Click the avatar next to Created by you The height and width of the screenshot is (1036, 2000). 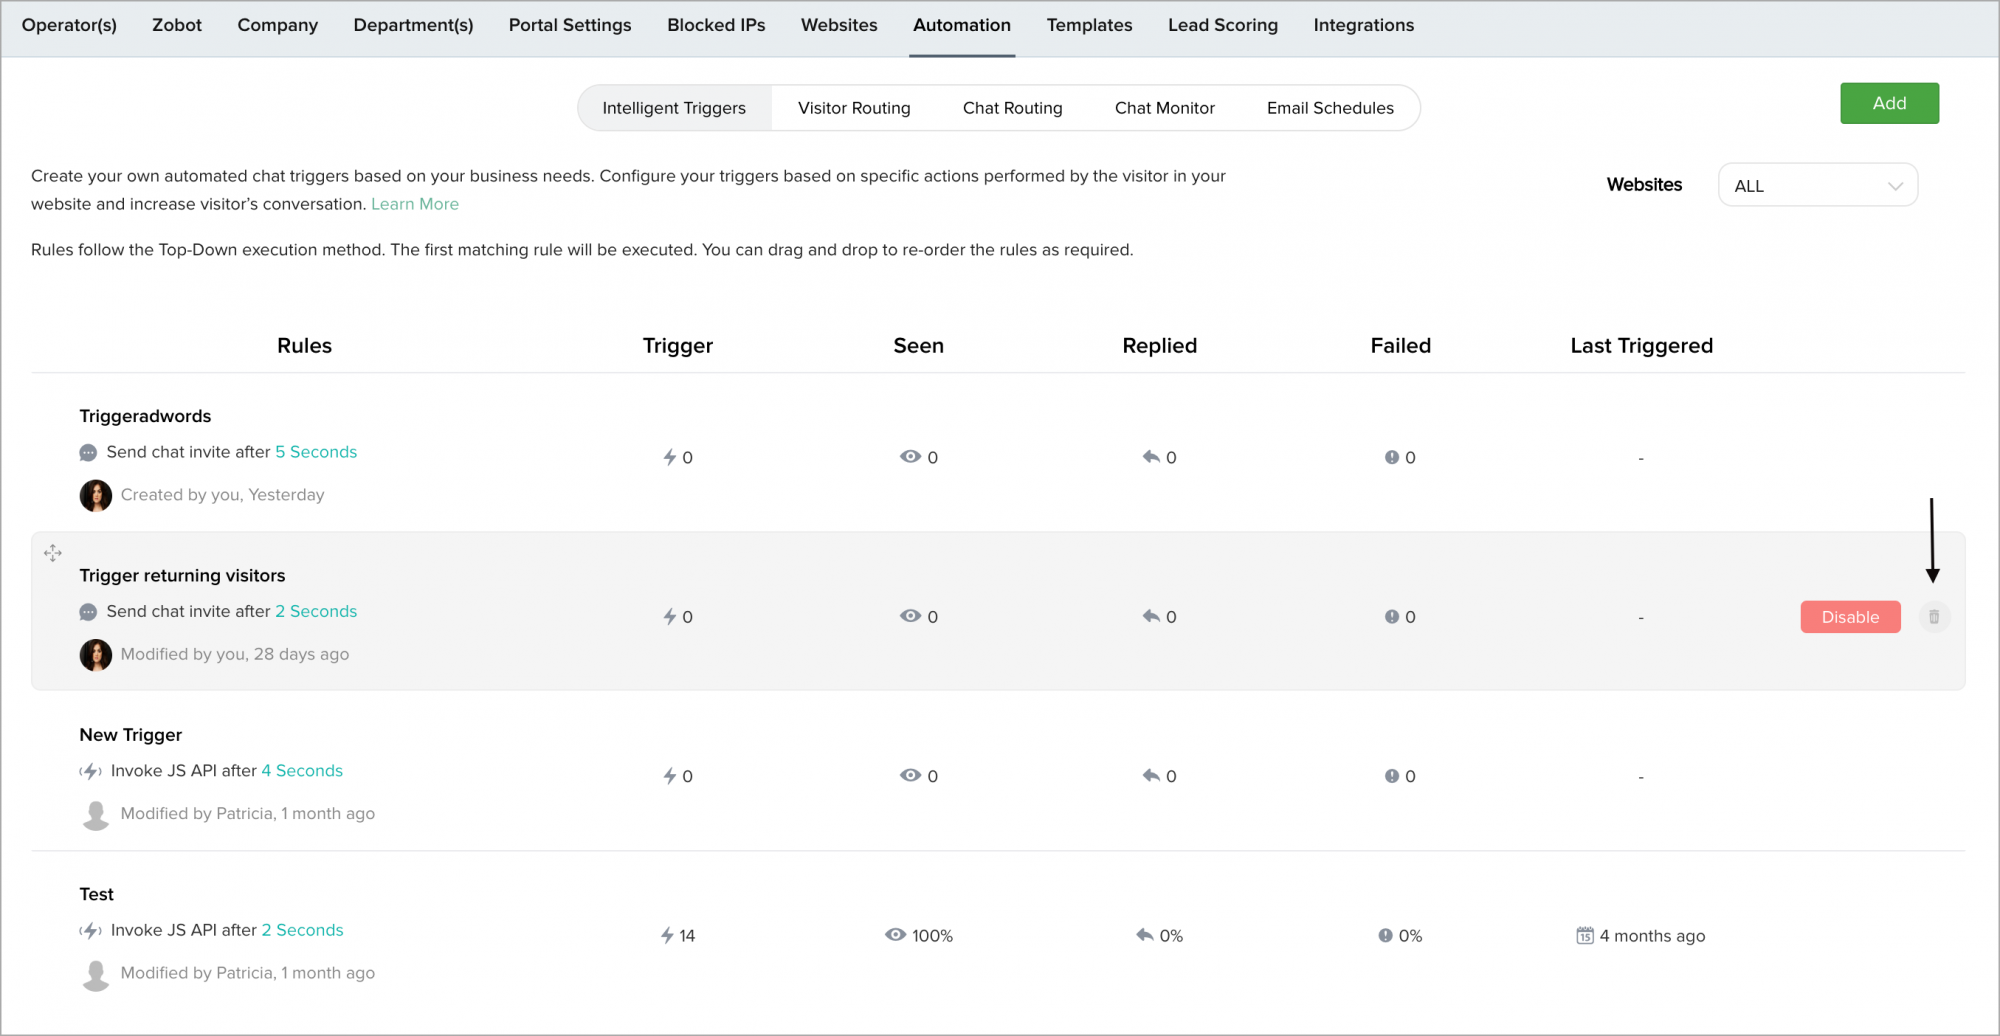[x=96, y=495]
